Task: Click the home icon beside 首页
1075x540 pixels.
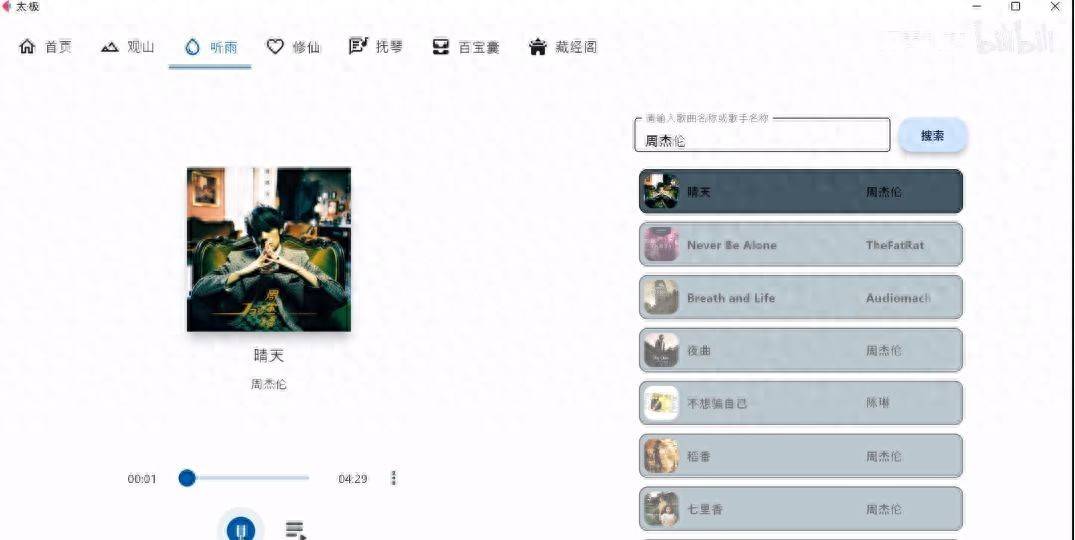Action: coord(27,47)
